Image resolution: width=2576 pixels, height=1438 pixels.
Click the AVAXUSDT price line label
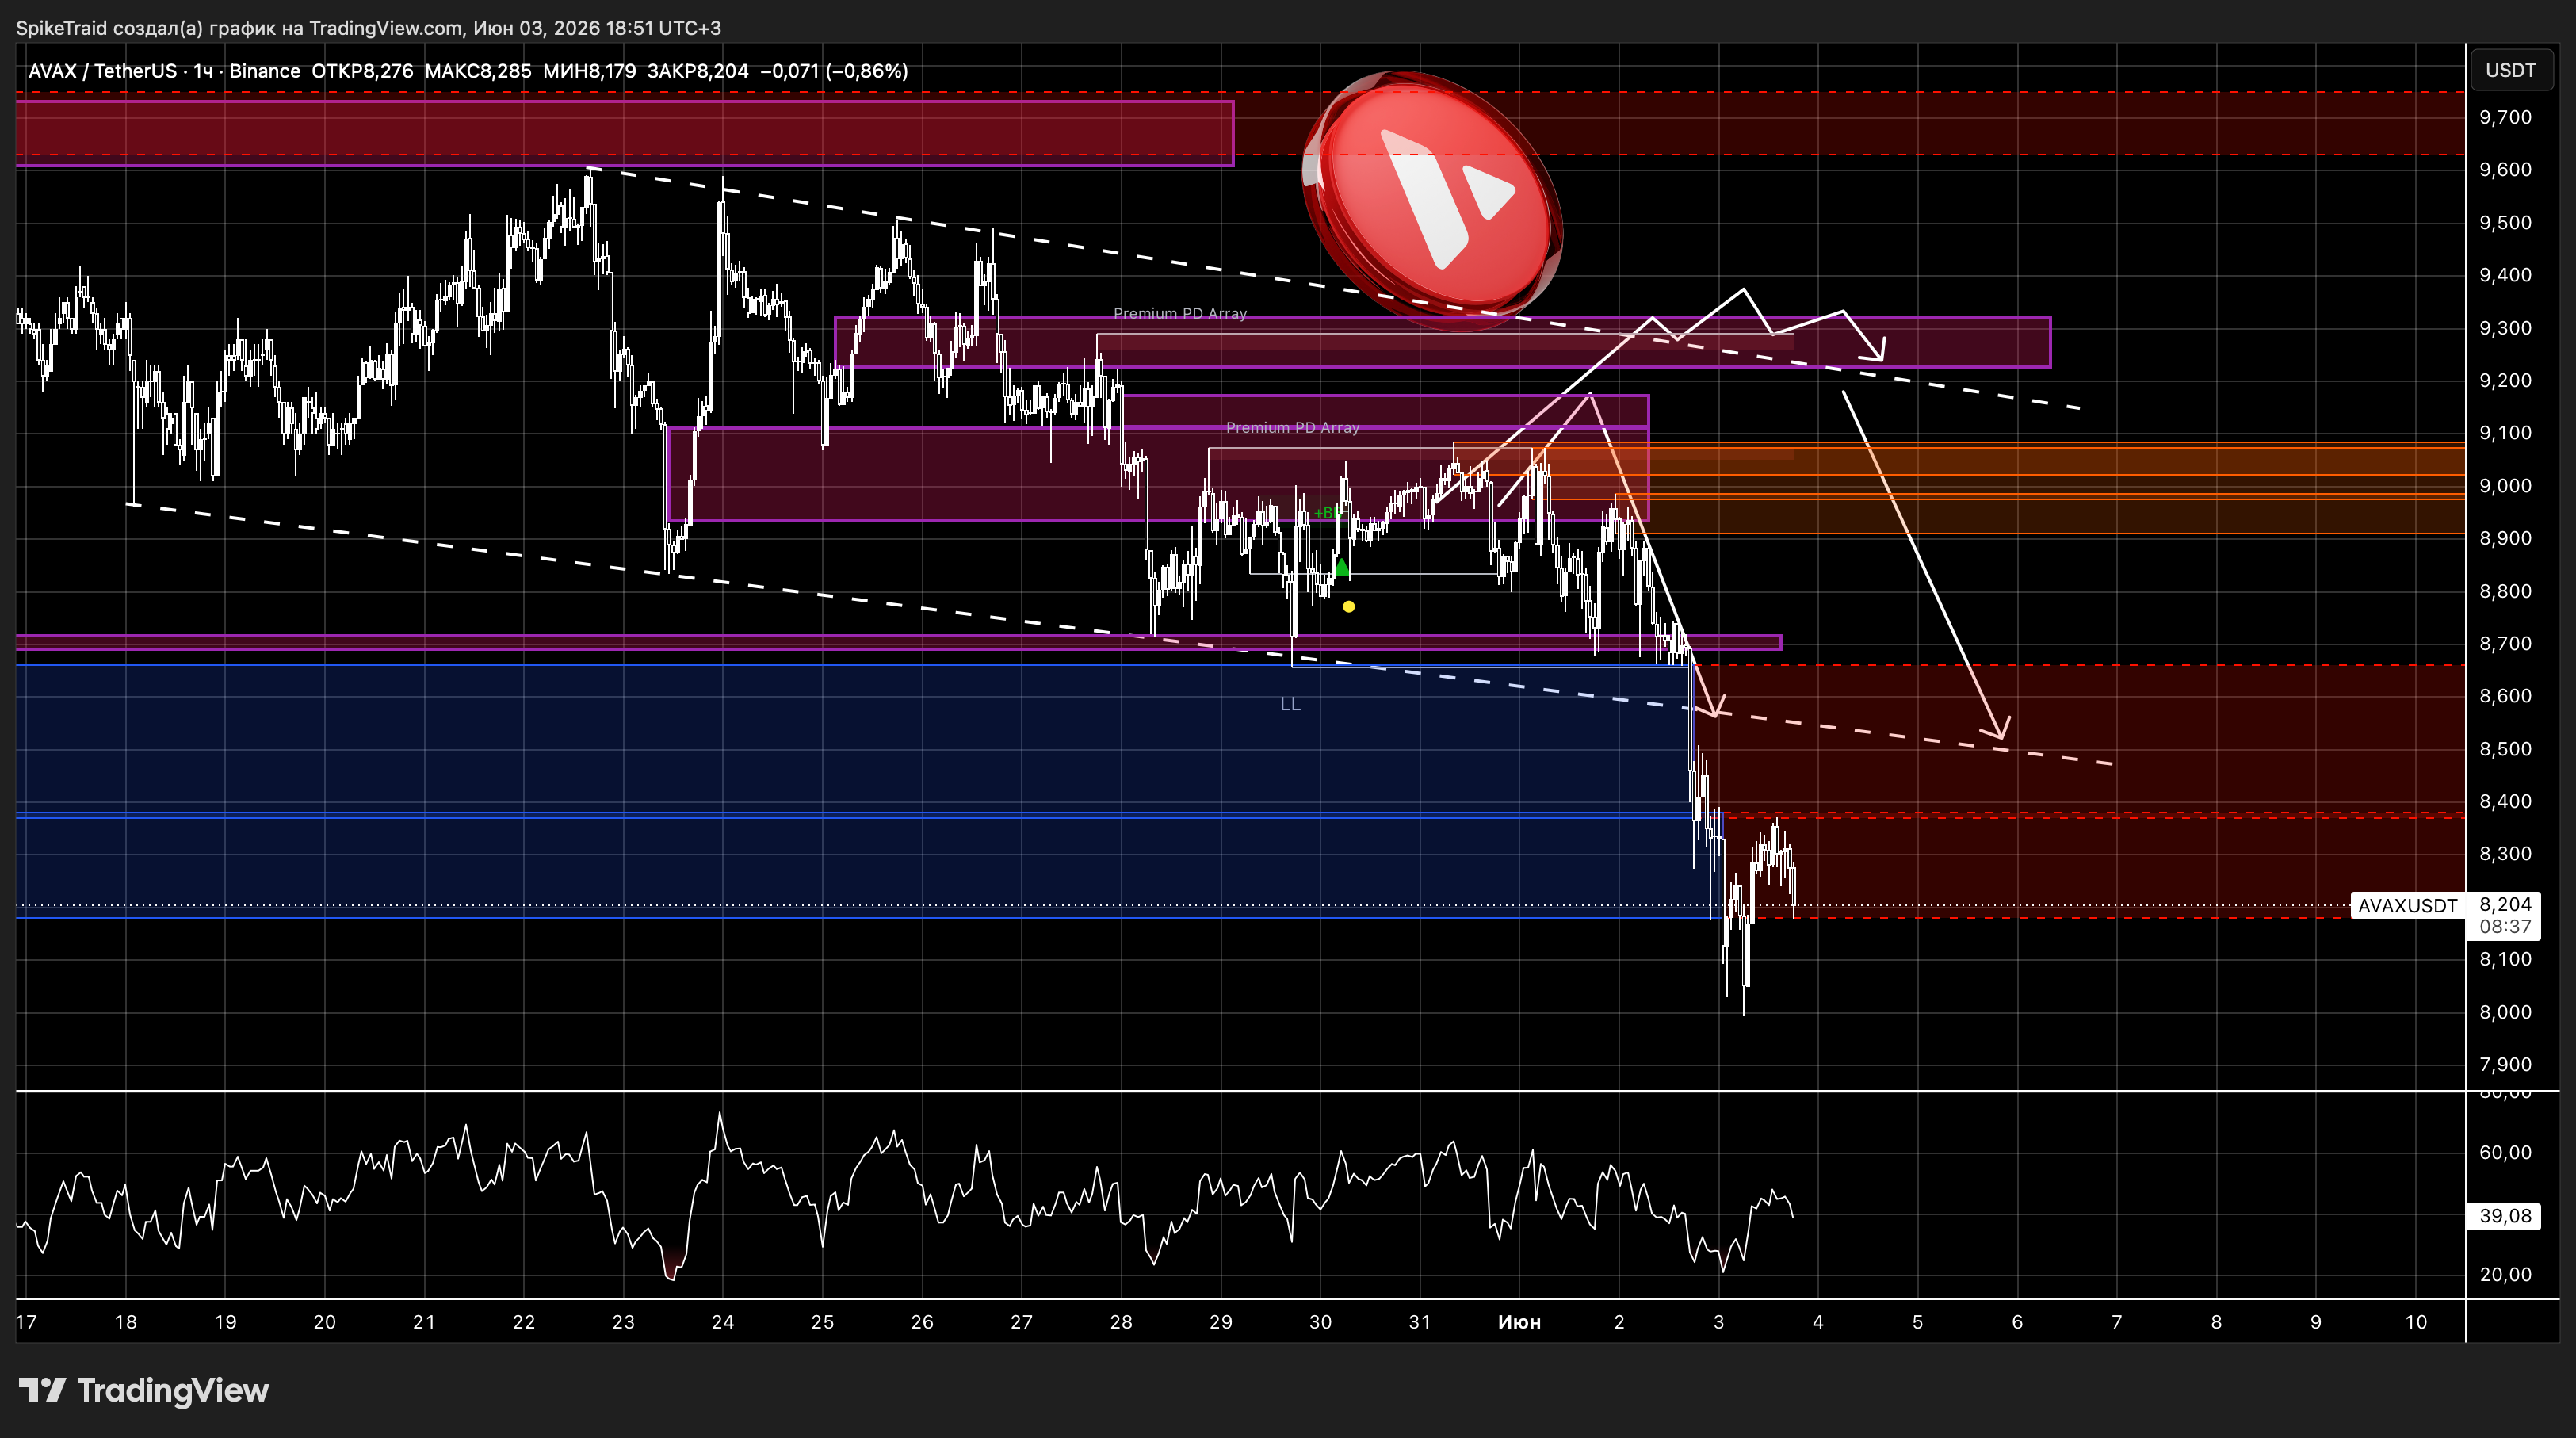2407,906
